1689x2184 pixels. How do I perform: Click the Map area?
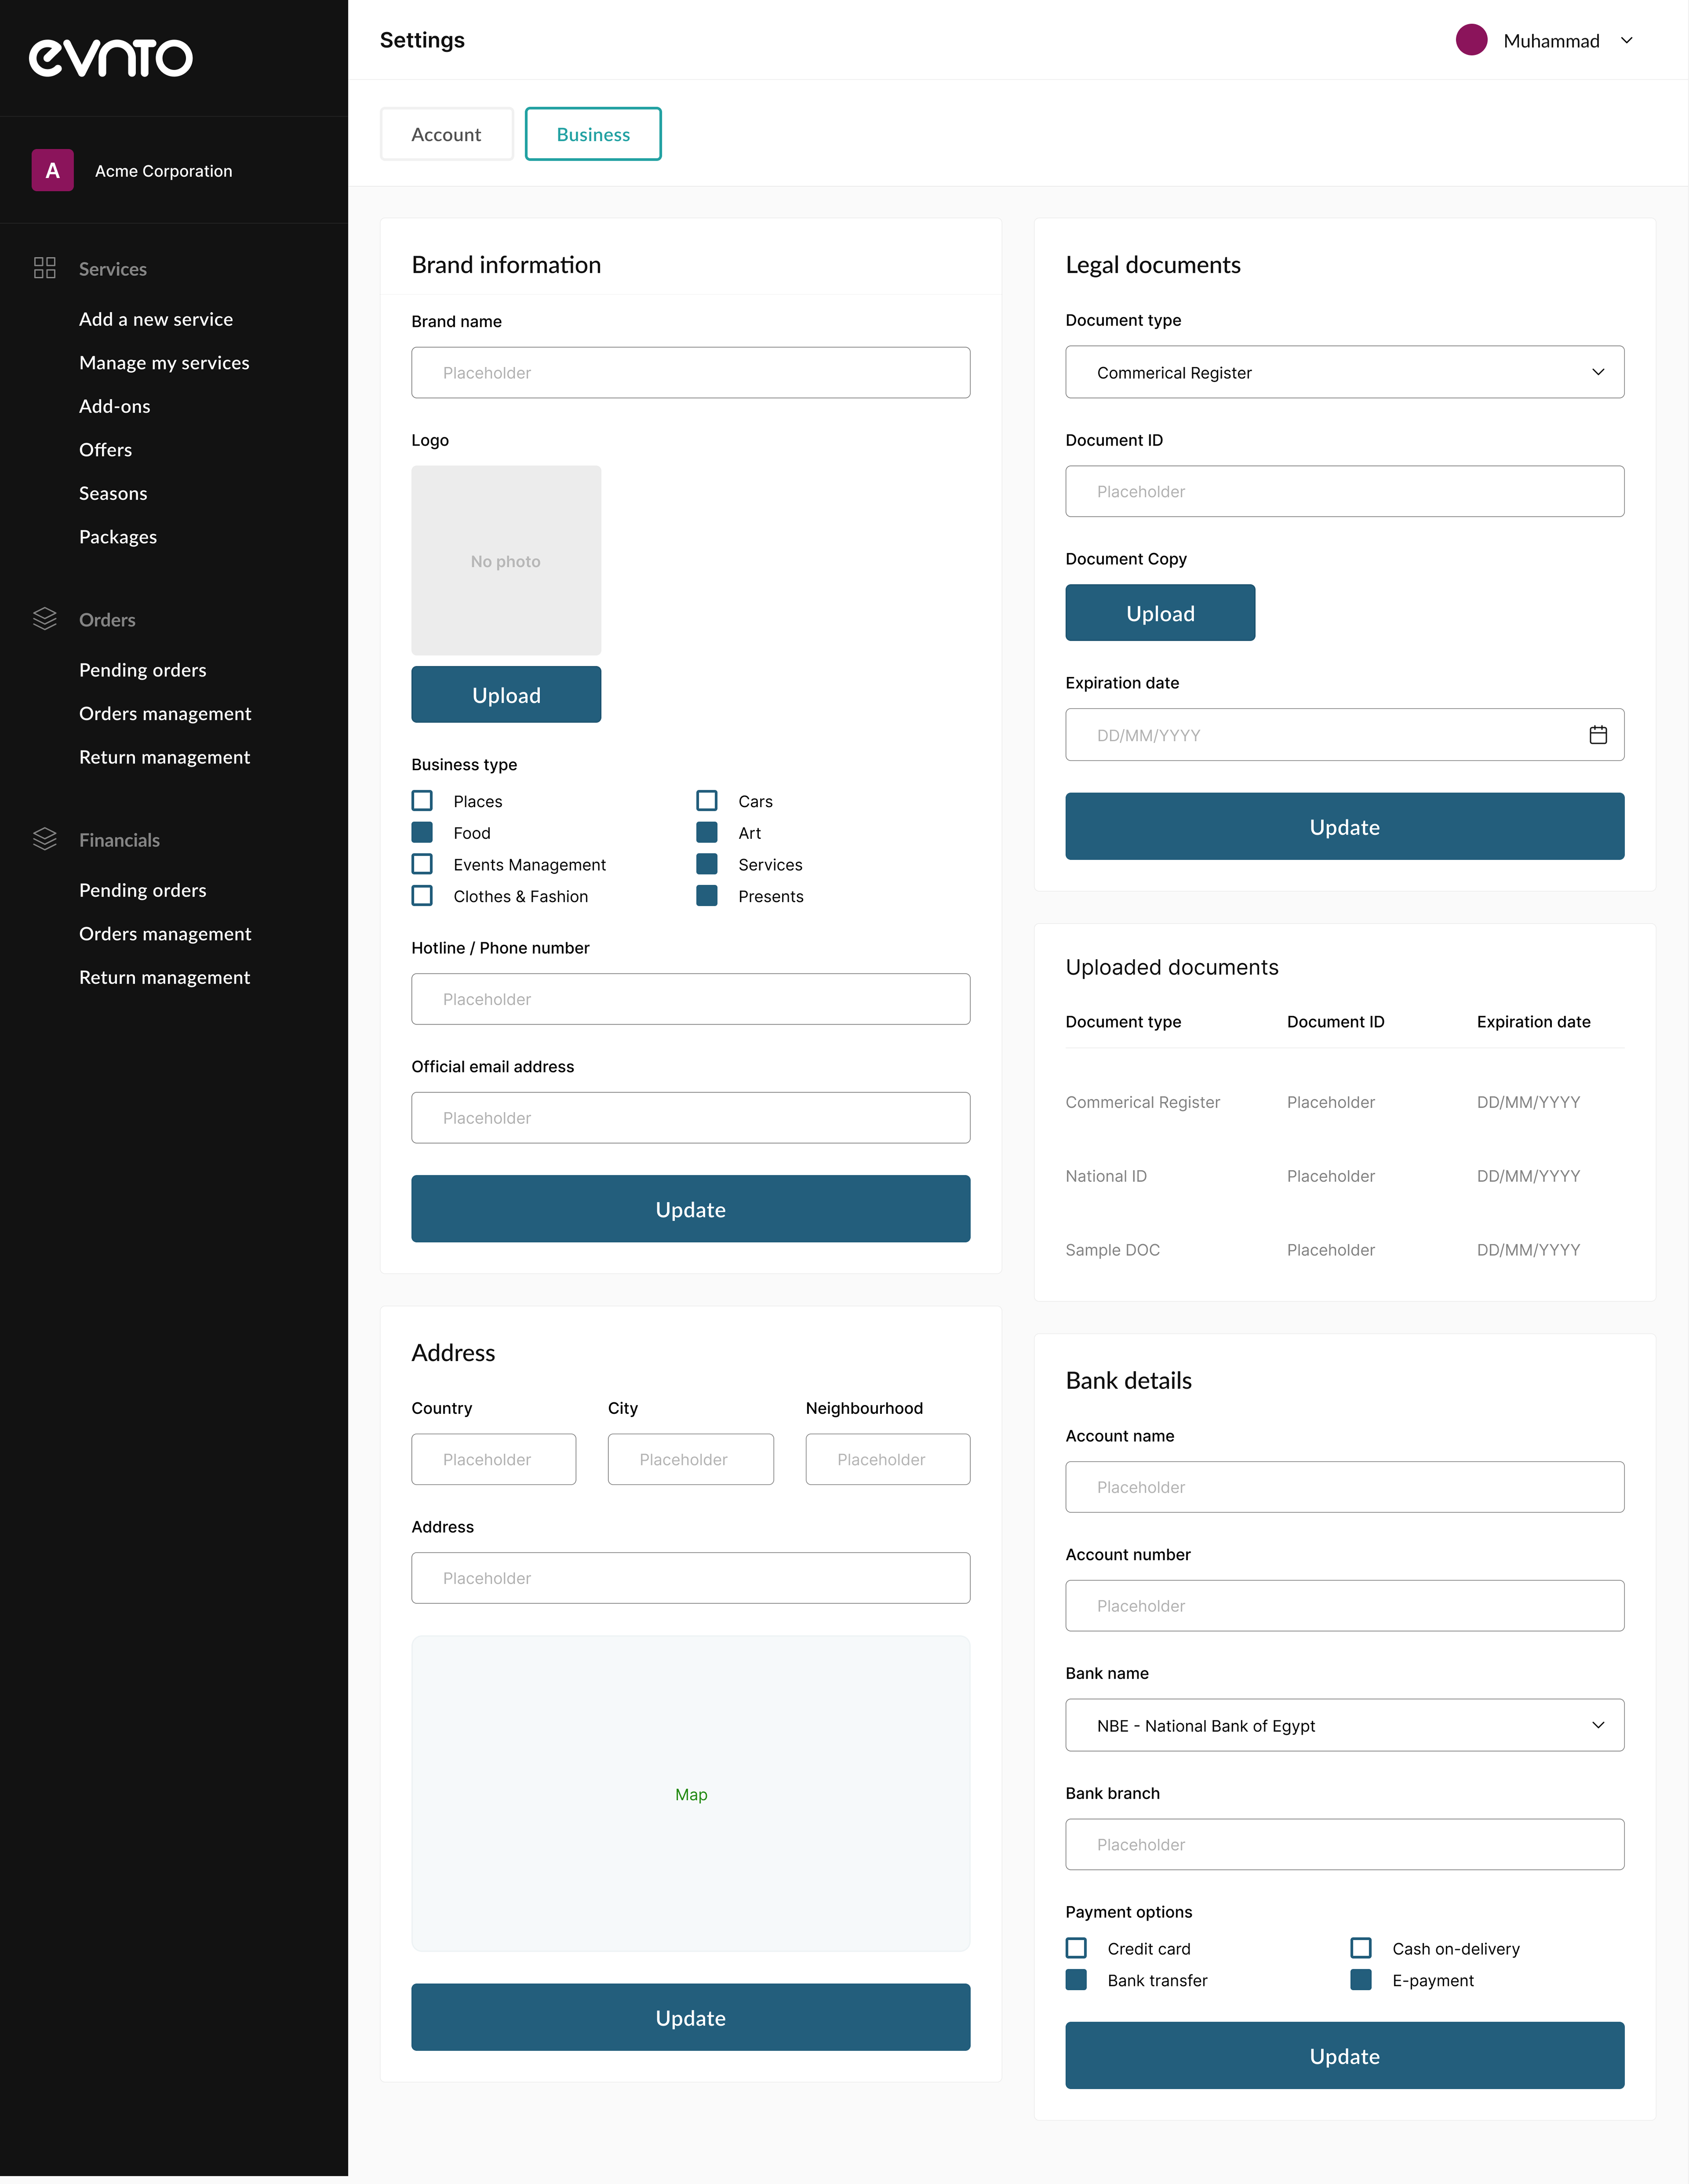[x=691, y=1793]
